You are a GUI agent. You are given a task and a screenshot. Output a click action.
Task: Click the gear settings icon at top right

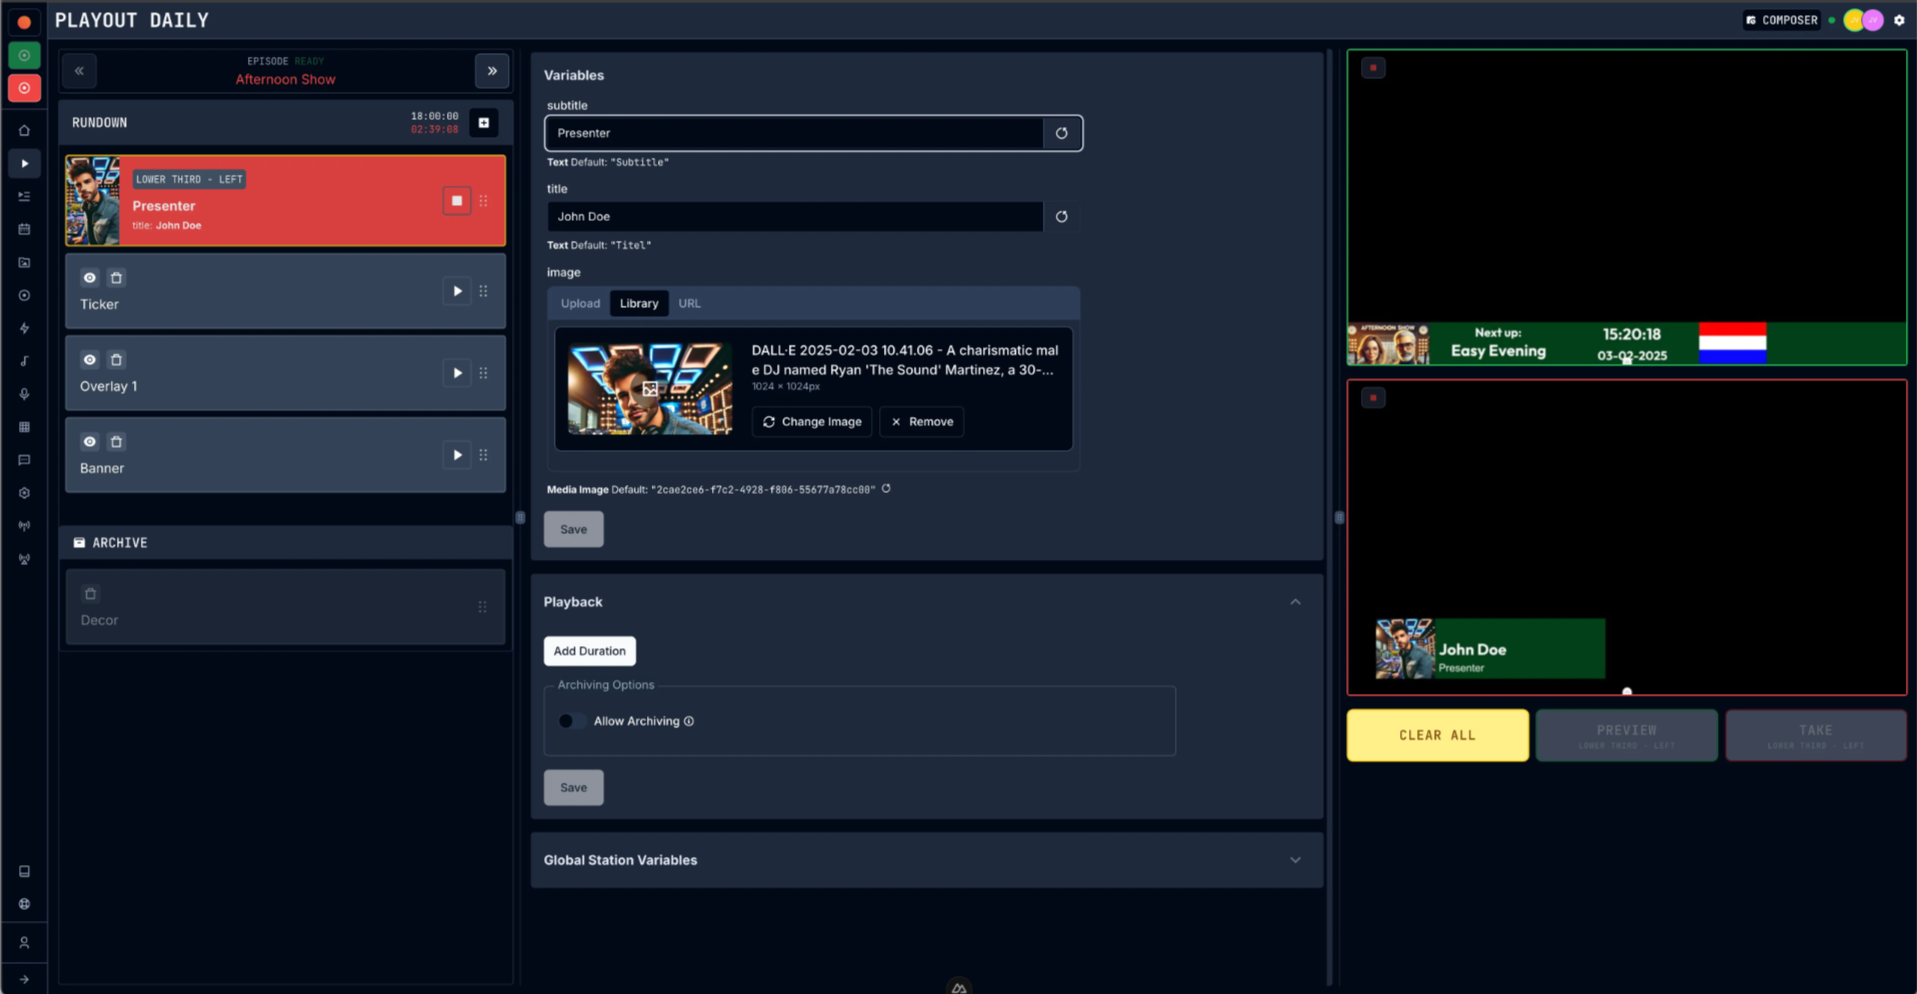pos(1899,20)
